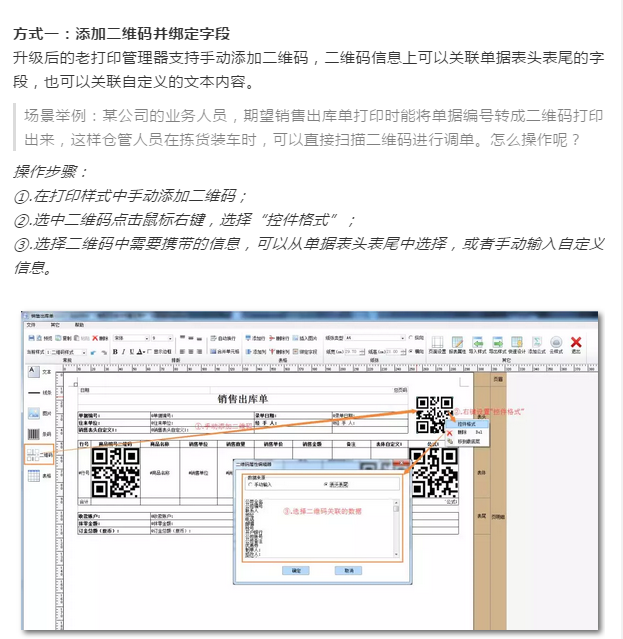
Task: Click the 自动换行 auto-wrap icon
Action: (x=214, y=338)
